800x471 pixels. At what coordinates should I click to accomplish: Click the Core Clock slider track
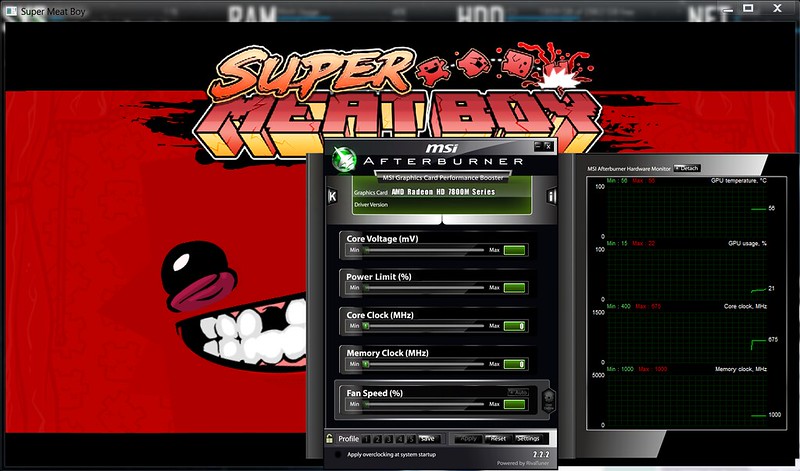tap(424, 326)
